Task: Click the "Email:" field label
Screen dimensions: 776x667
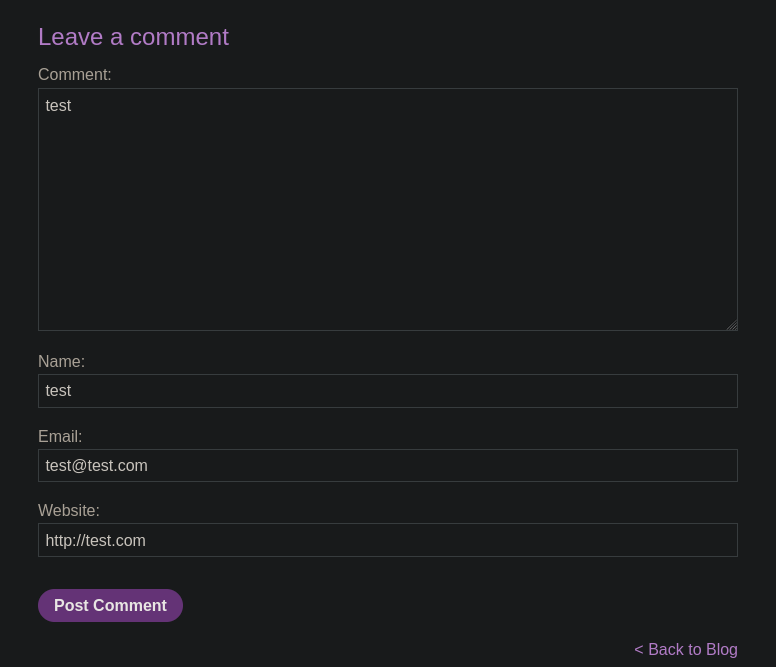Action: [60, 437]
